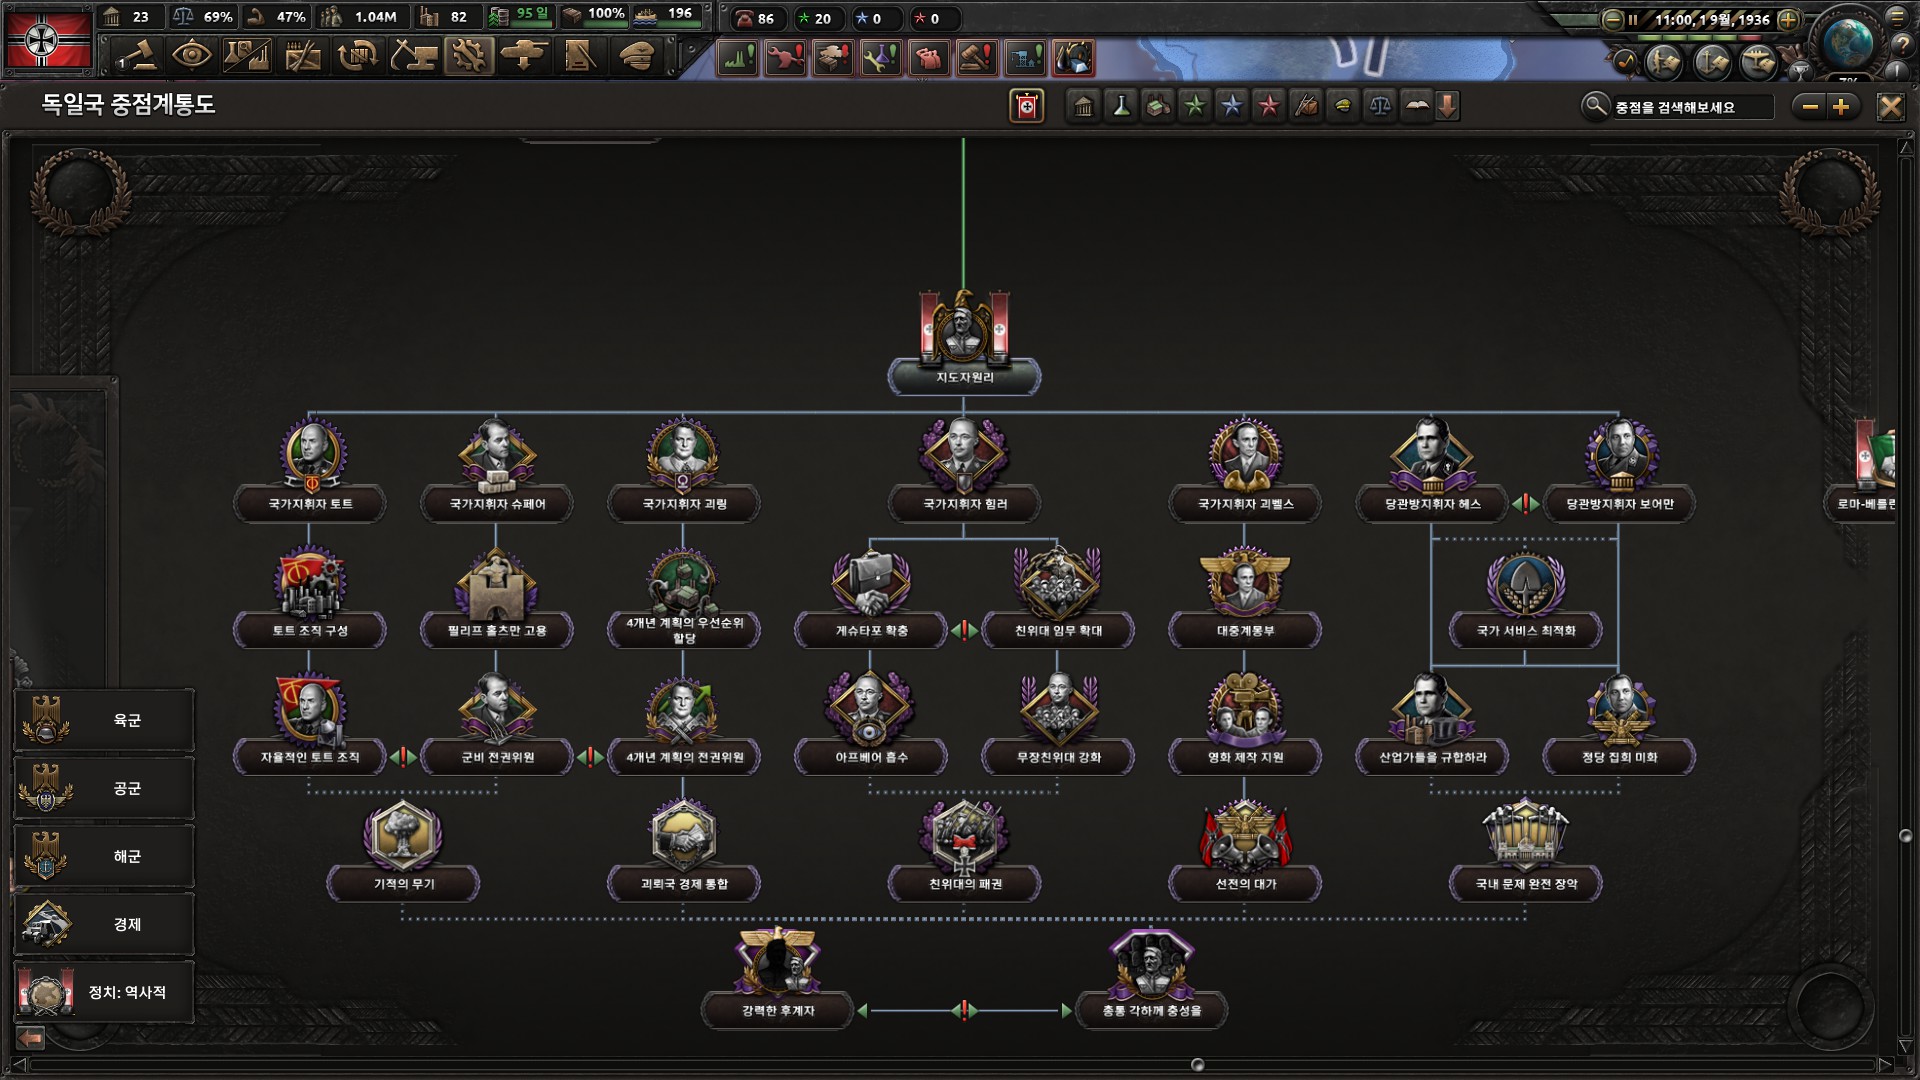
Task: Expand filters with the orange down arrow
Action: [x=1447, y=106]
